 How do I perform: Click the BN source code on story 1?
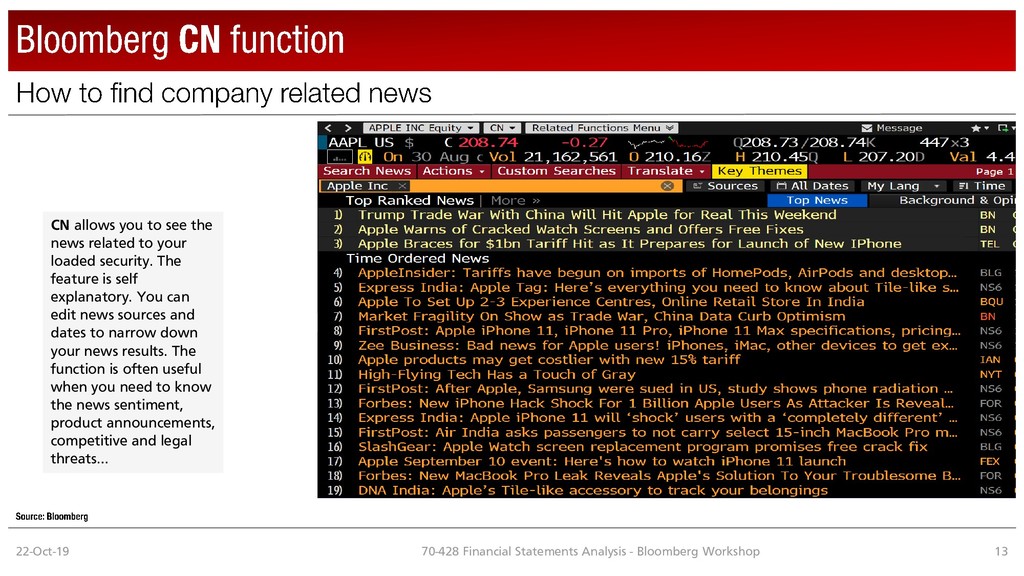pos(987,215)
